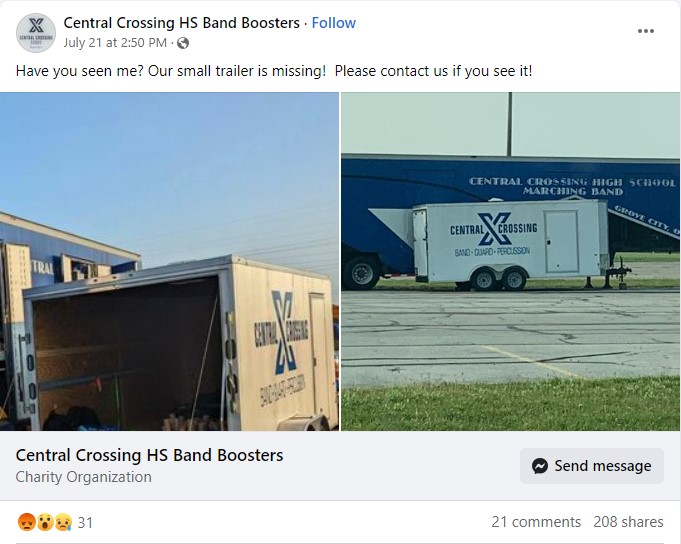Open the Central Crossing HS Band Boosters header name
This screenshot has width=681, height=544.
(182, 23)
